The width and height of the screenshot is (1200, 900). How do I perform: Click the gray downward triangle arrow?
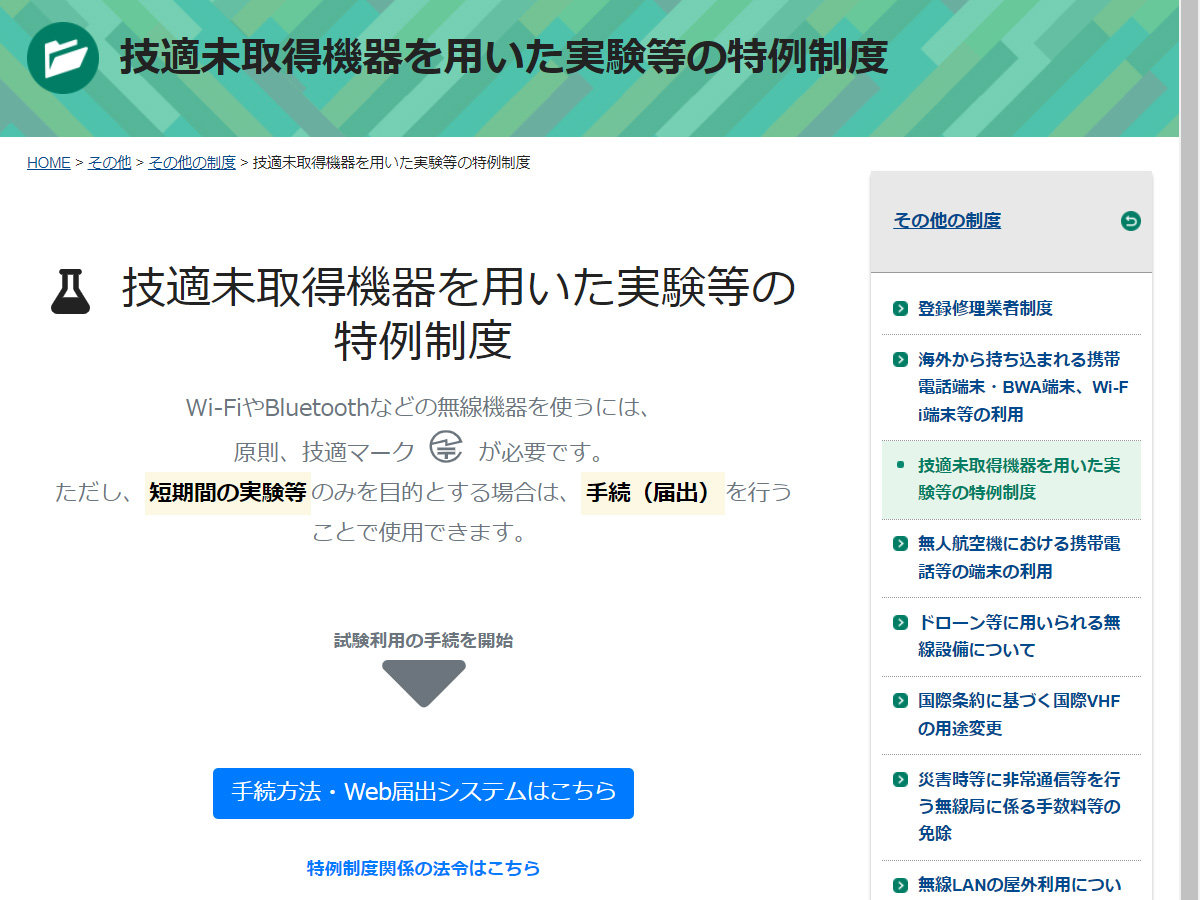[x=424, y=683]
